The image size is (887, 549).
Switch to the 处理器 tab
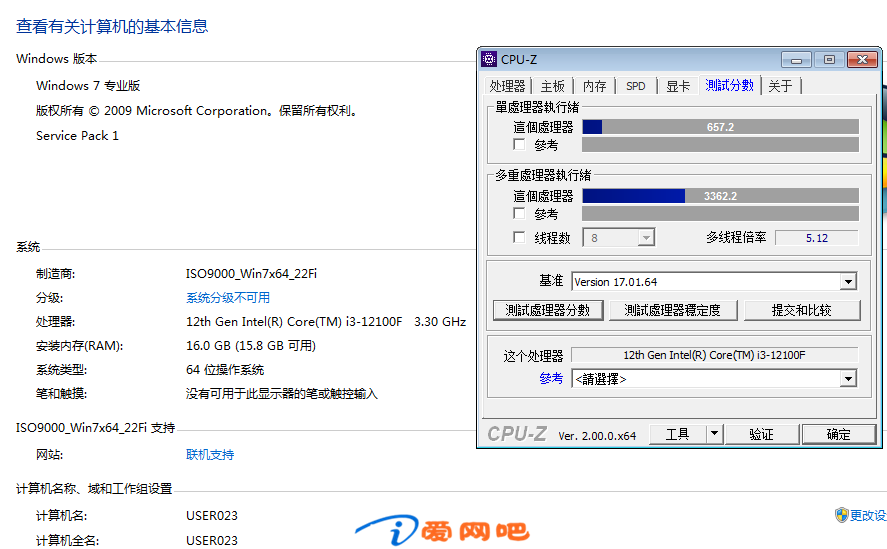click(x=507, y=86)
